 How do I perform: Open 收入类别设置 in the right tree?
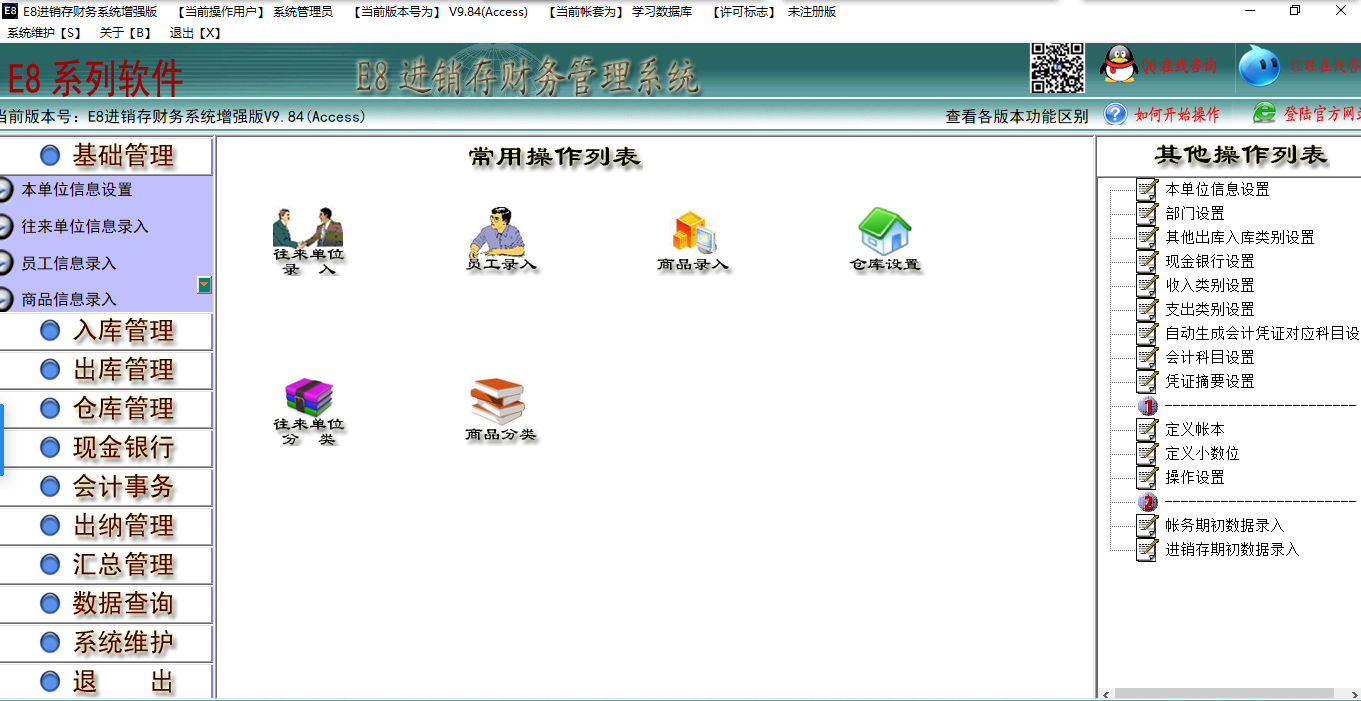1210,285
